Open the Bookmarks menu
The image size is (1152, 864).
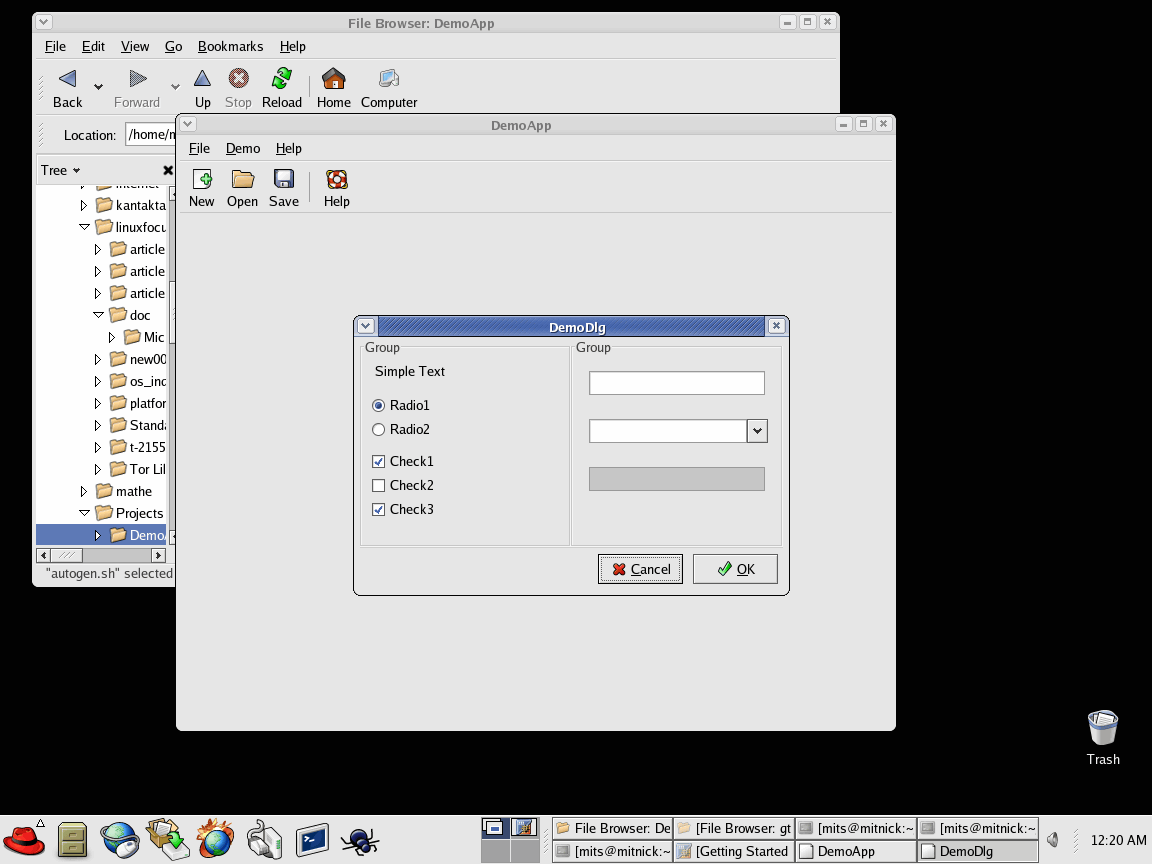230,46
